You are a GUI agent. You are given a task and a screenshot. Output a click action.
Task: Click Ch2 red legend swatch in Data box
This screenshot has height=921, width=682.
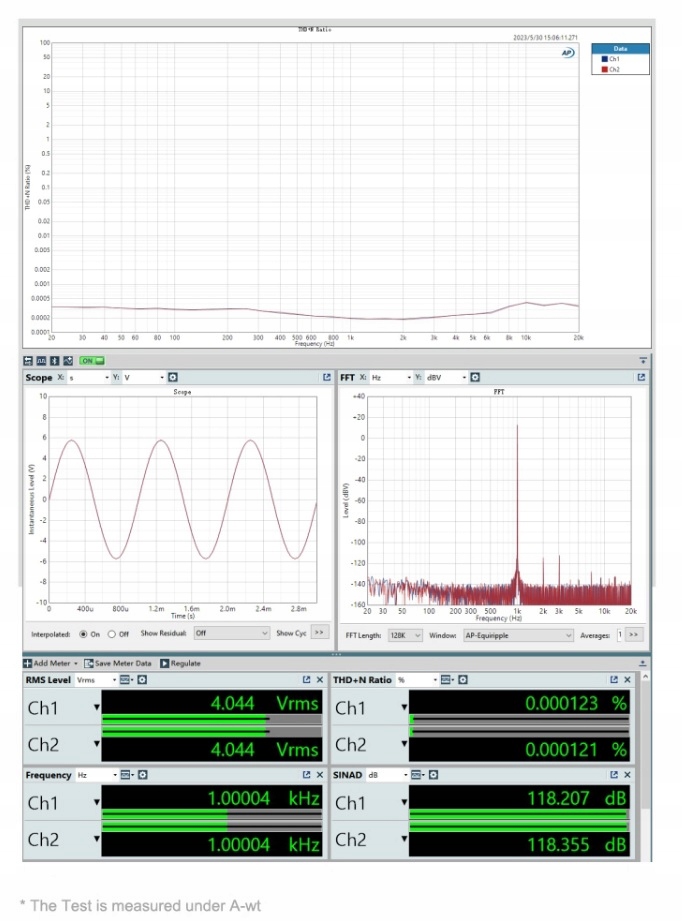tap(604, 69)
